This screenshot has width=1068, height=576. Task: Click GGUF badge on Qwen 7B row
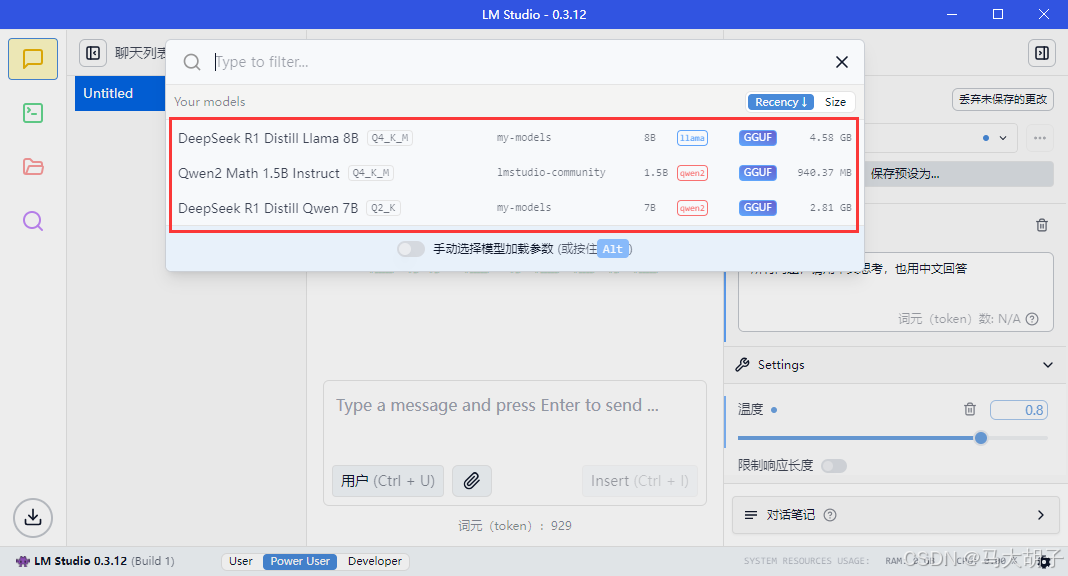(x=757, y=208)
